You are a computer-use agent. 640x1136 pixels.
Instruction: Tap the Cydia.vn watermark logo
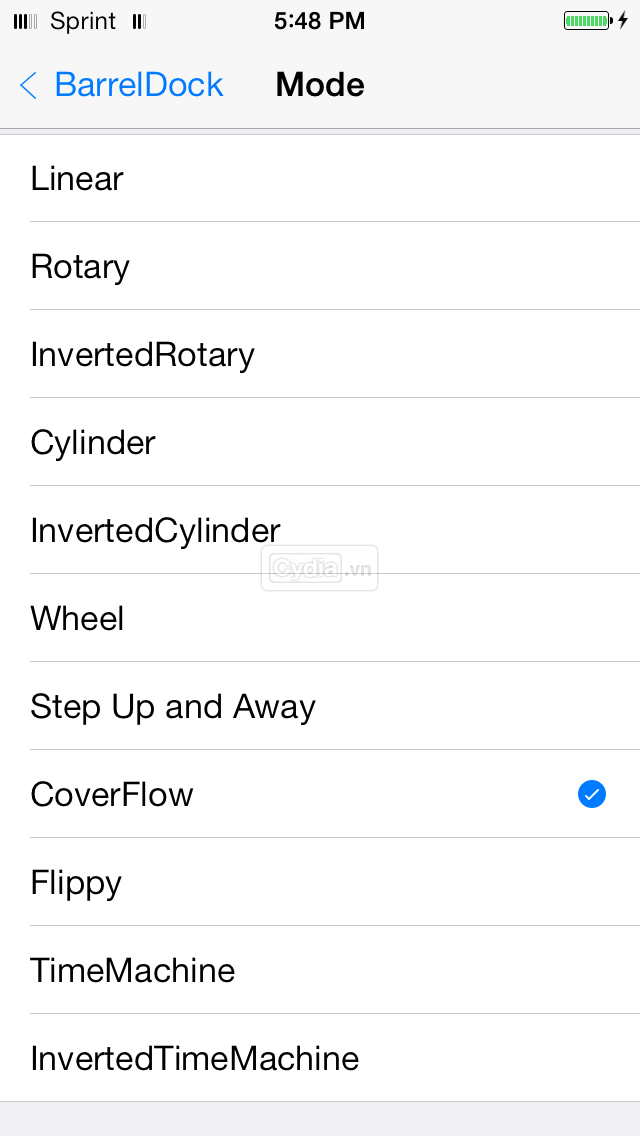pos(320,568)
